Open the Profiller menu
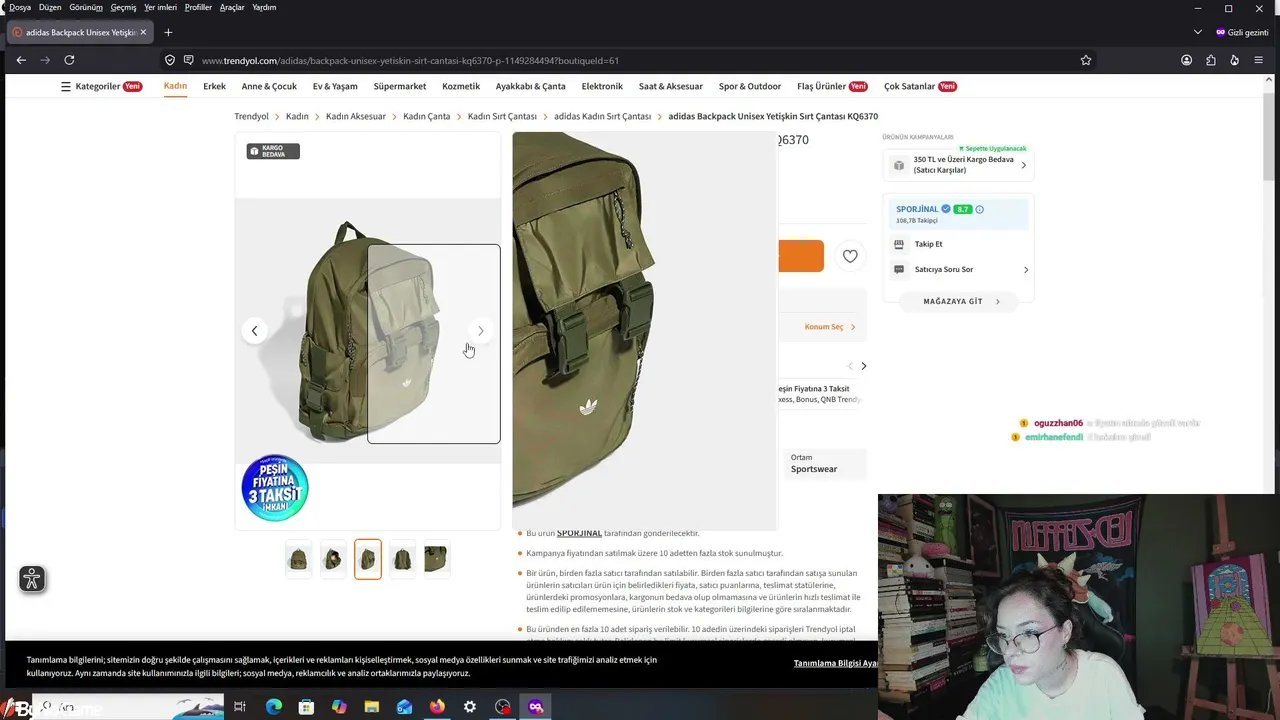The width and height of the screenshot is (1280, 720). (x=198, y=7)
